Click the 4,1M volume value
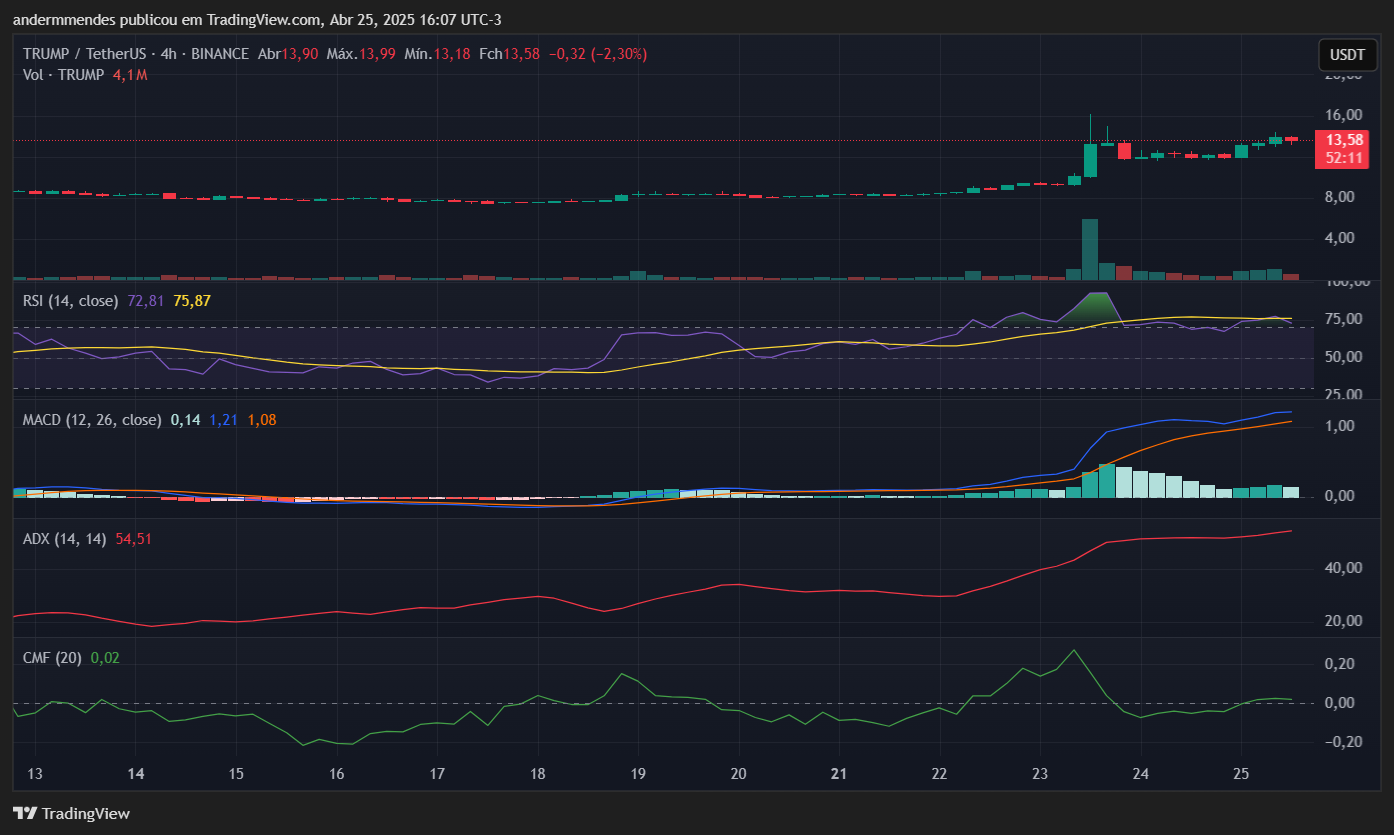Viewport: 1394px width, 835px height. [x=130, y=75]
